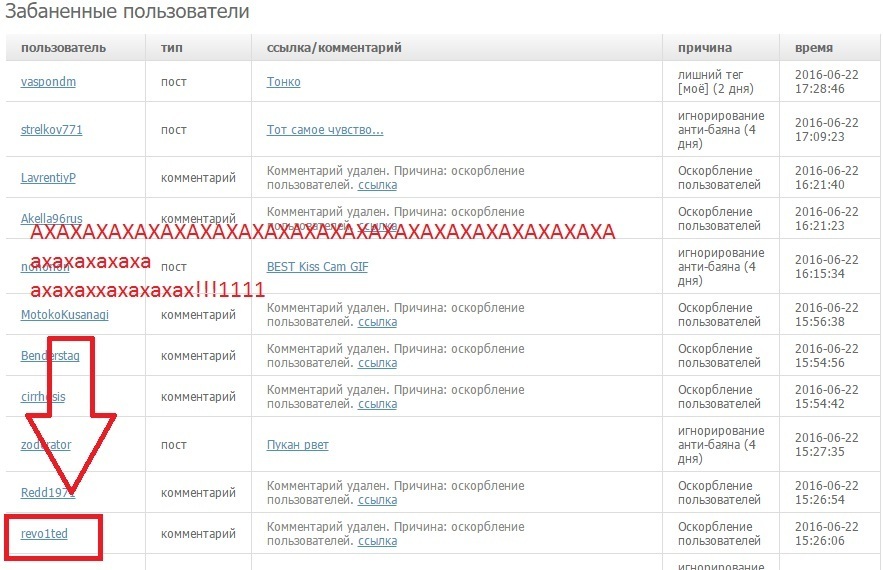Open the post "Пукан рвет"
The width and height of the screenshot is (883, 570).
click(297, 445)
